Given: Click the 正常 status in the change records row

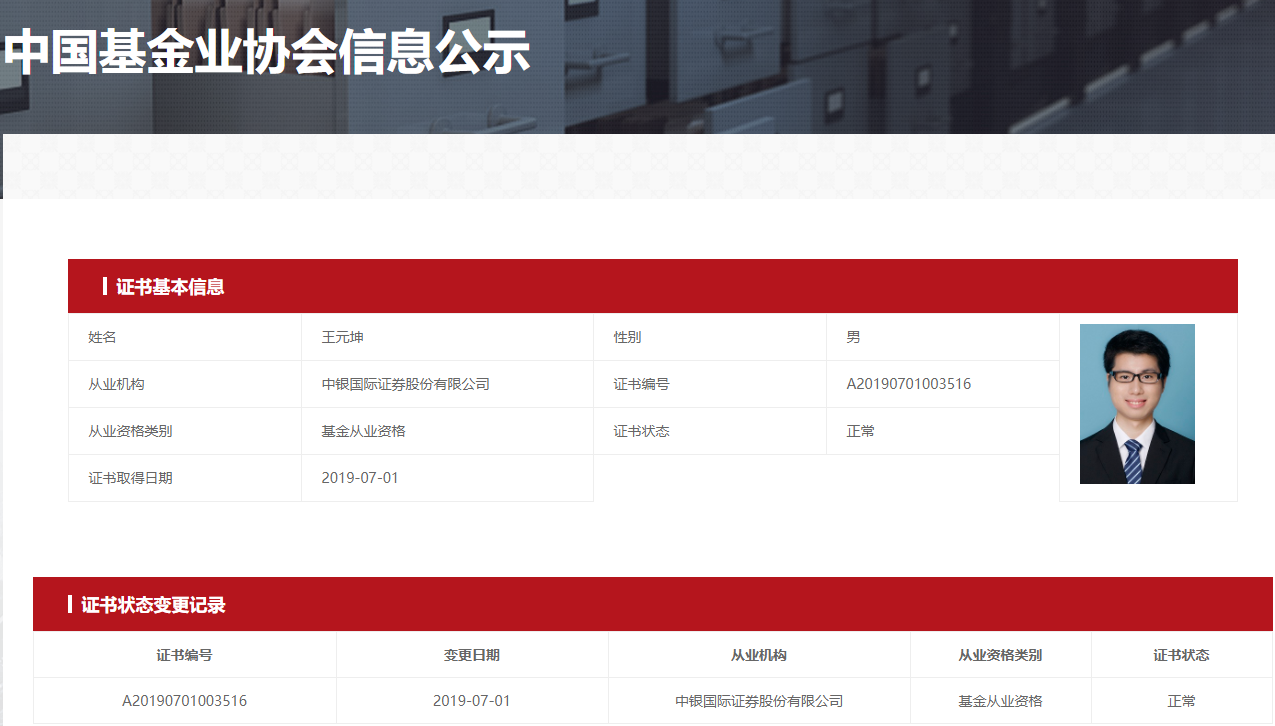Looking at the screenshot, I should (x=1181, y=701).
